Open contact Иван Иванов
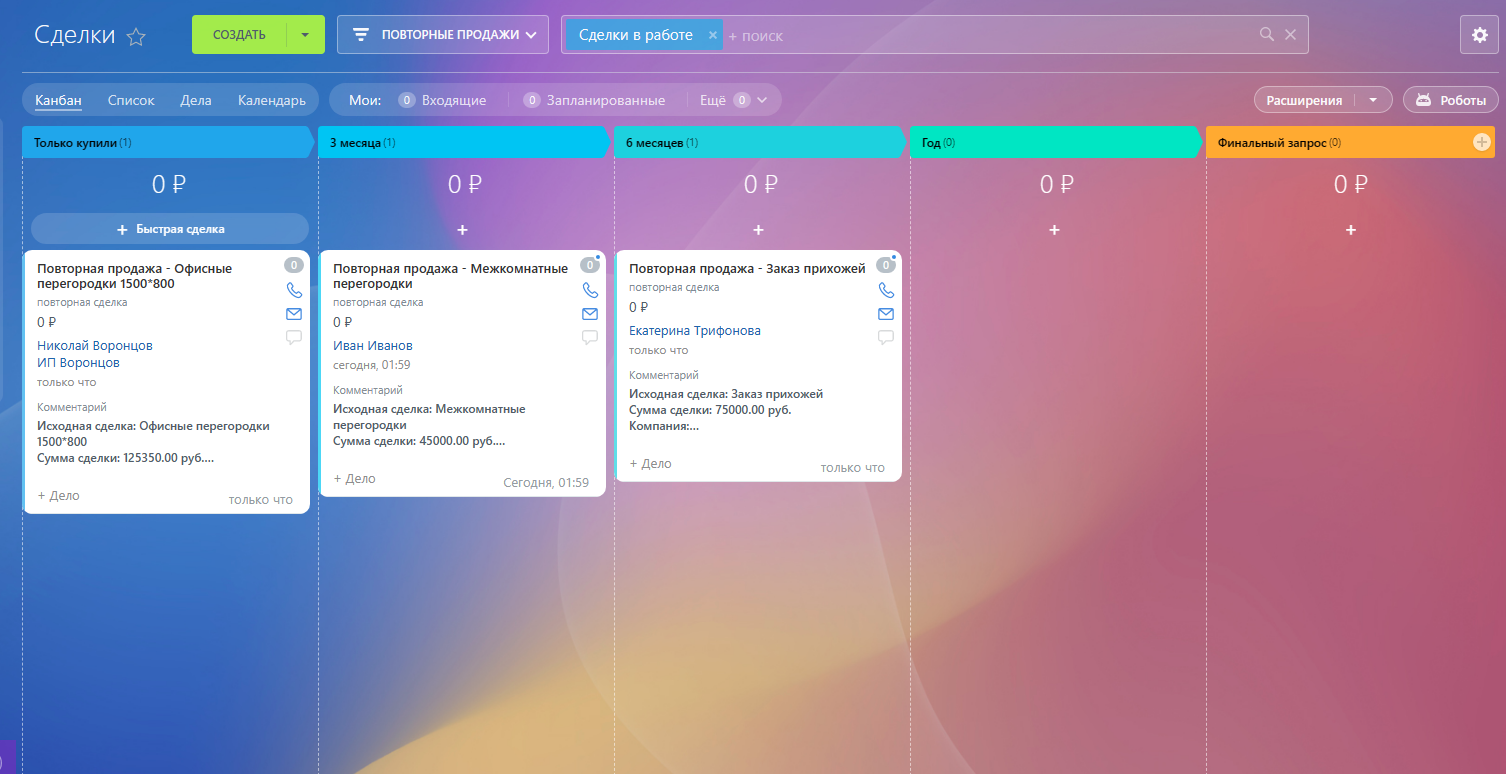This screenshot has width=1506, height=774. point(373,346)
